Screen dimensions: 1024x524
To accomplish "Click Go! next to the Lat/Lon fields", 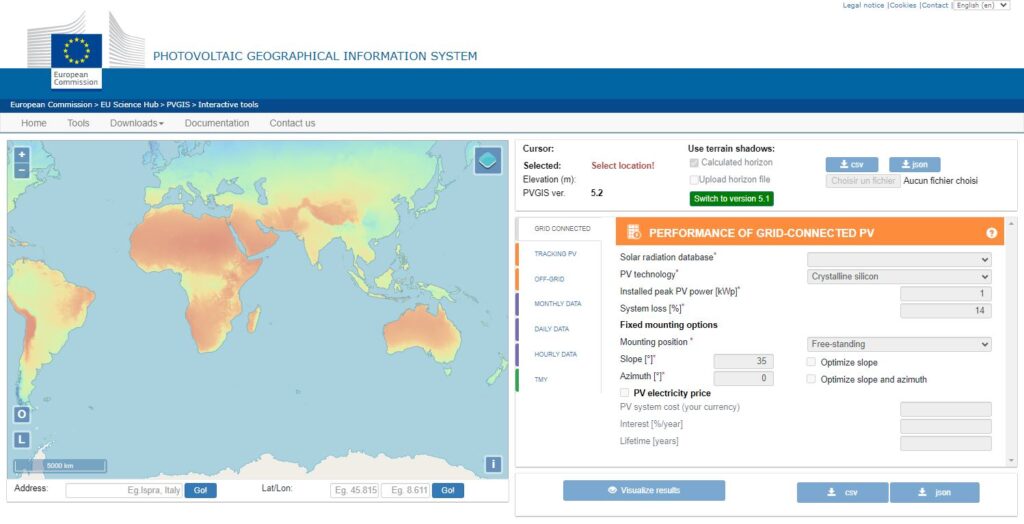I will point(448,491).
